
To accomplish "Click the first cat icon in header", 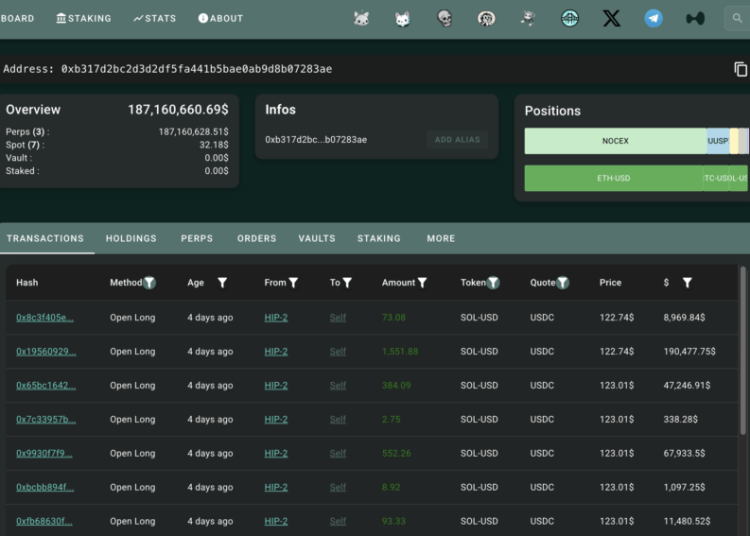I will point(362,18).
